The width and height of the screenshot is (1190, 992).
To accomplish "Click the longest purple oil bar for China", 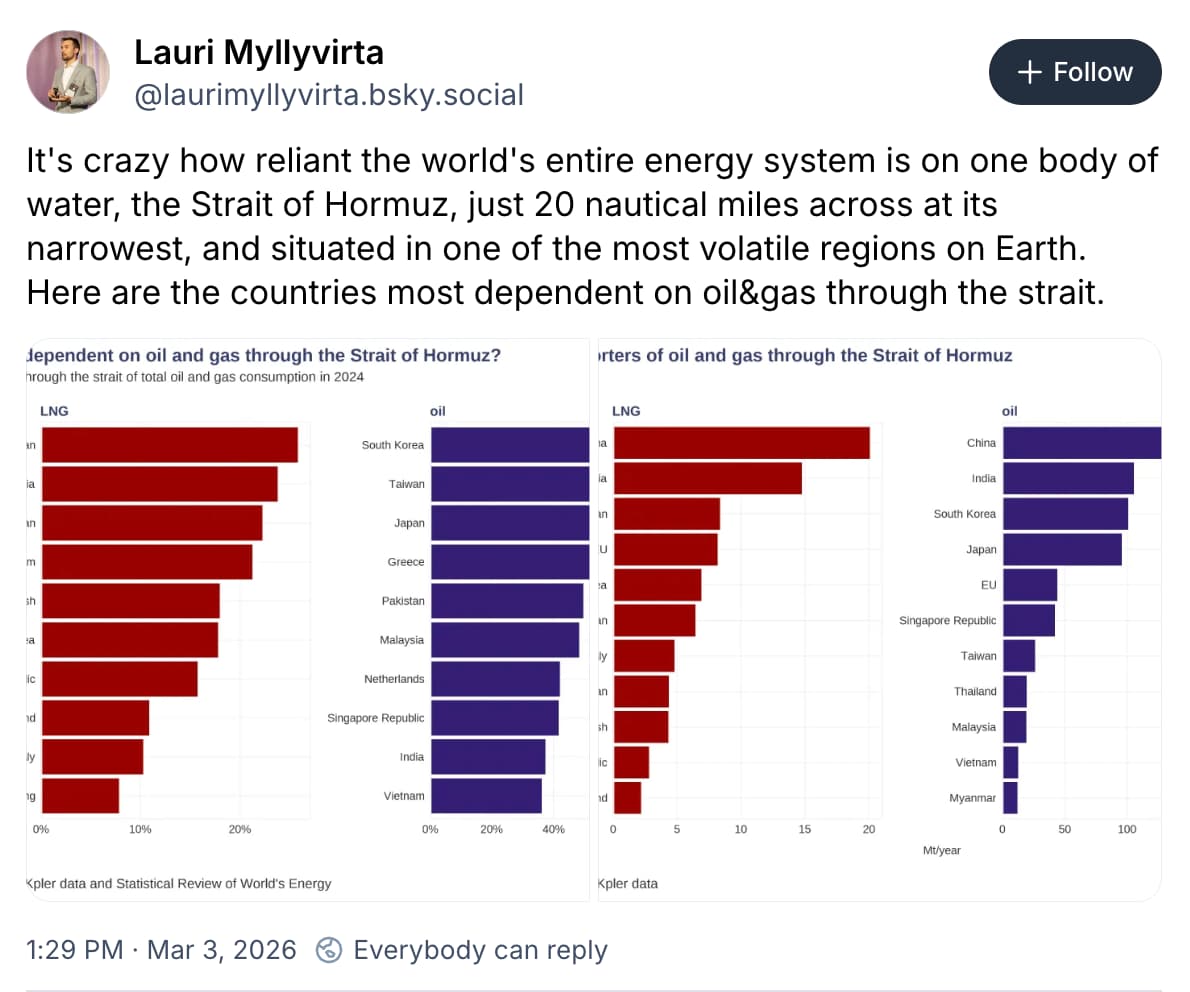I will coord(1080,443).
